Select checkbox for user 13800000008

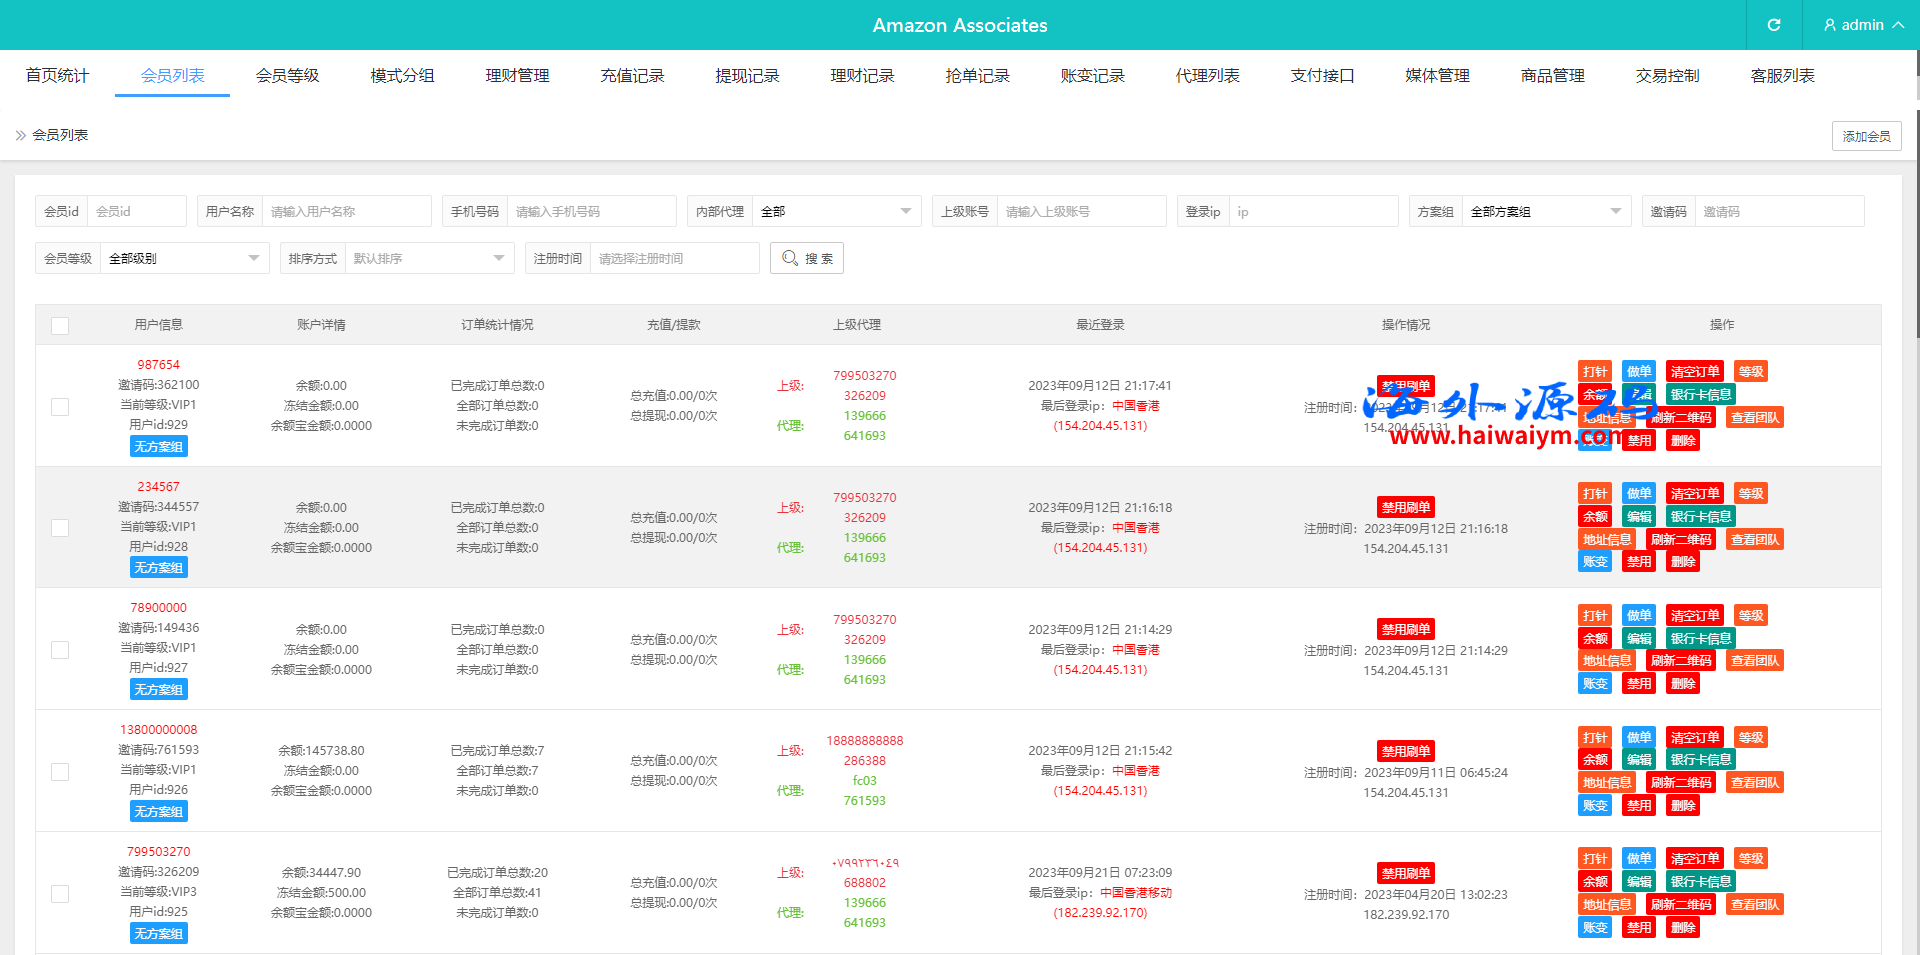click(60, 772)
